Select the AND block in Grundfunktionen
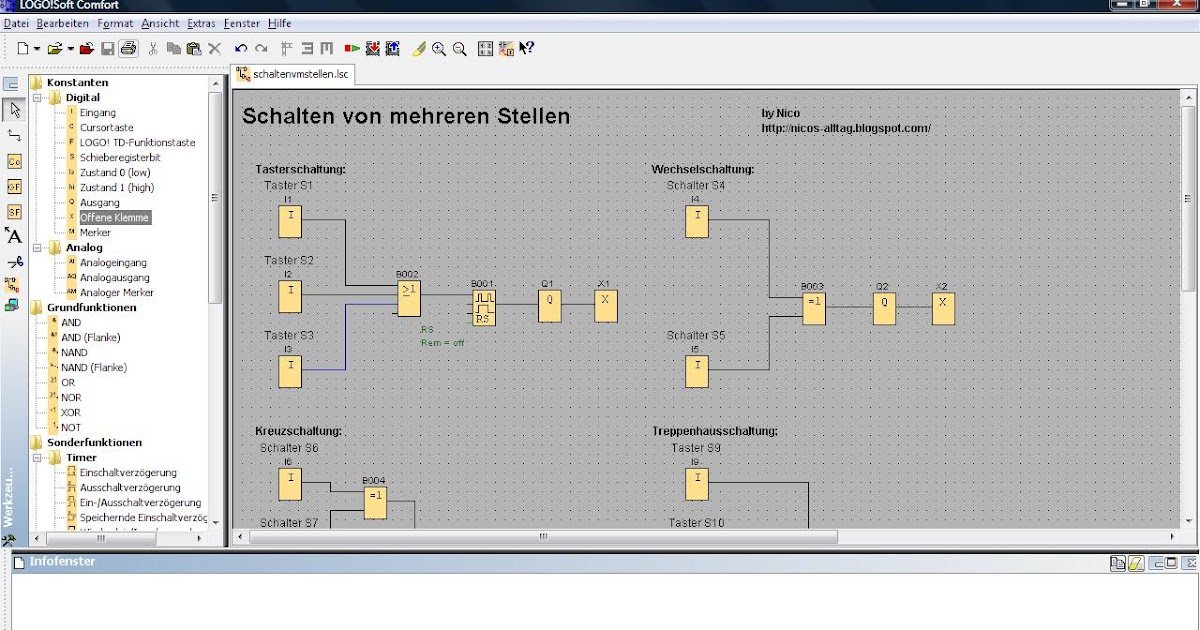1200x630 pixels. pyautogui.click(x=70, y=322)
